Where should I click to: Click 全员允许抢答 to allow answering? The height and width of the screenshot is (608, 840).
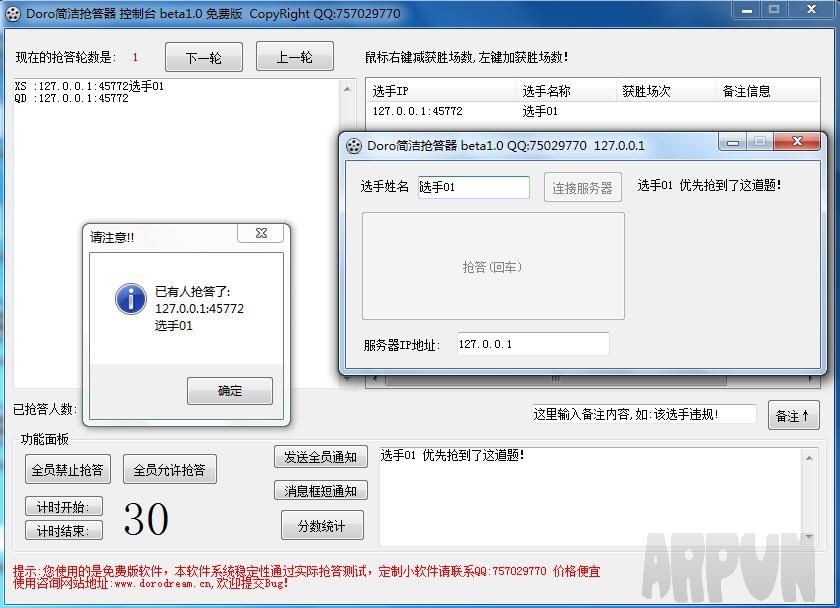170,471
